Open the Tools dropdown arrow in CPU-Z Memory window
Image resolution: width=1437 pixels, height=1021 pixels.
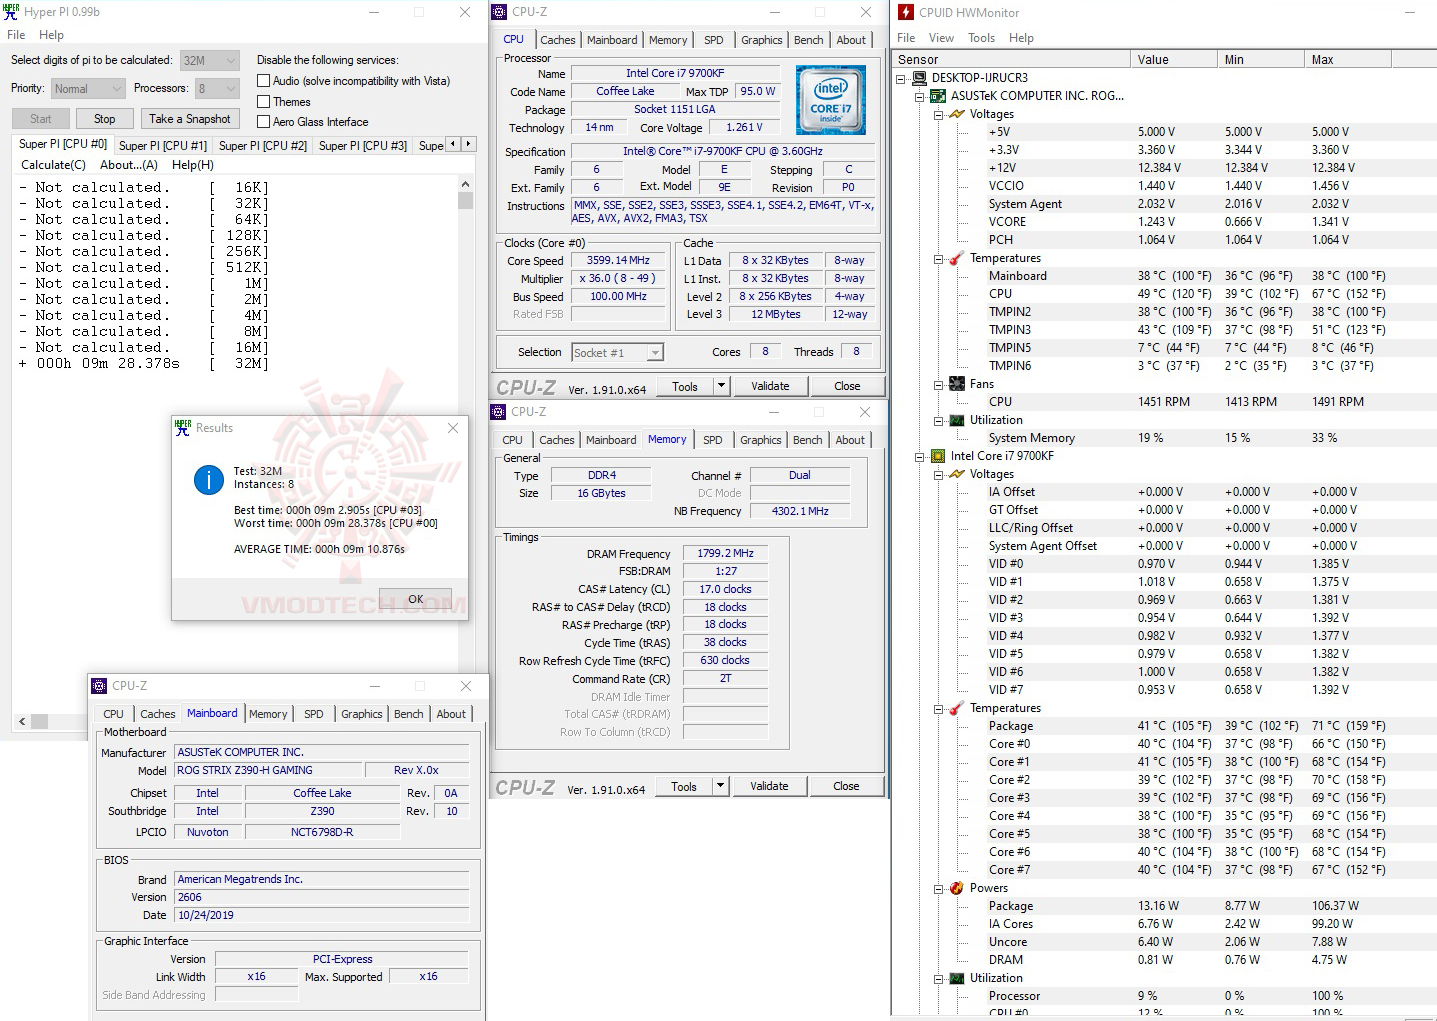720,786
